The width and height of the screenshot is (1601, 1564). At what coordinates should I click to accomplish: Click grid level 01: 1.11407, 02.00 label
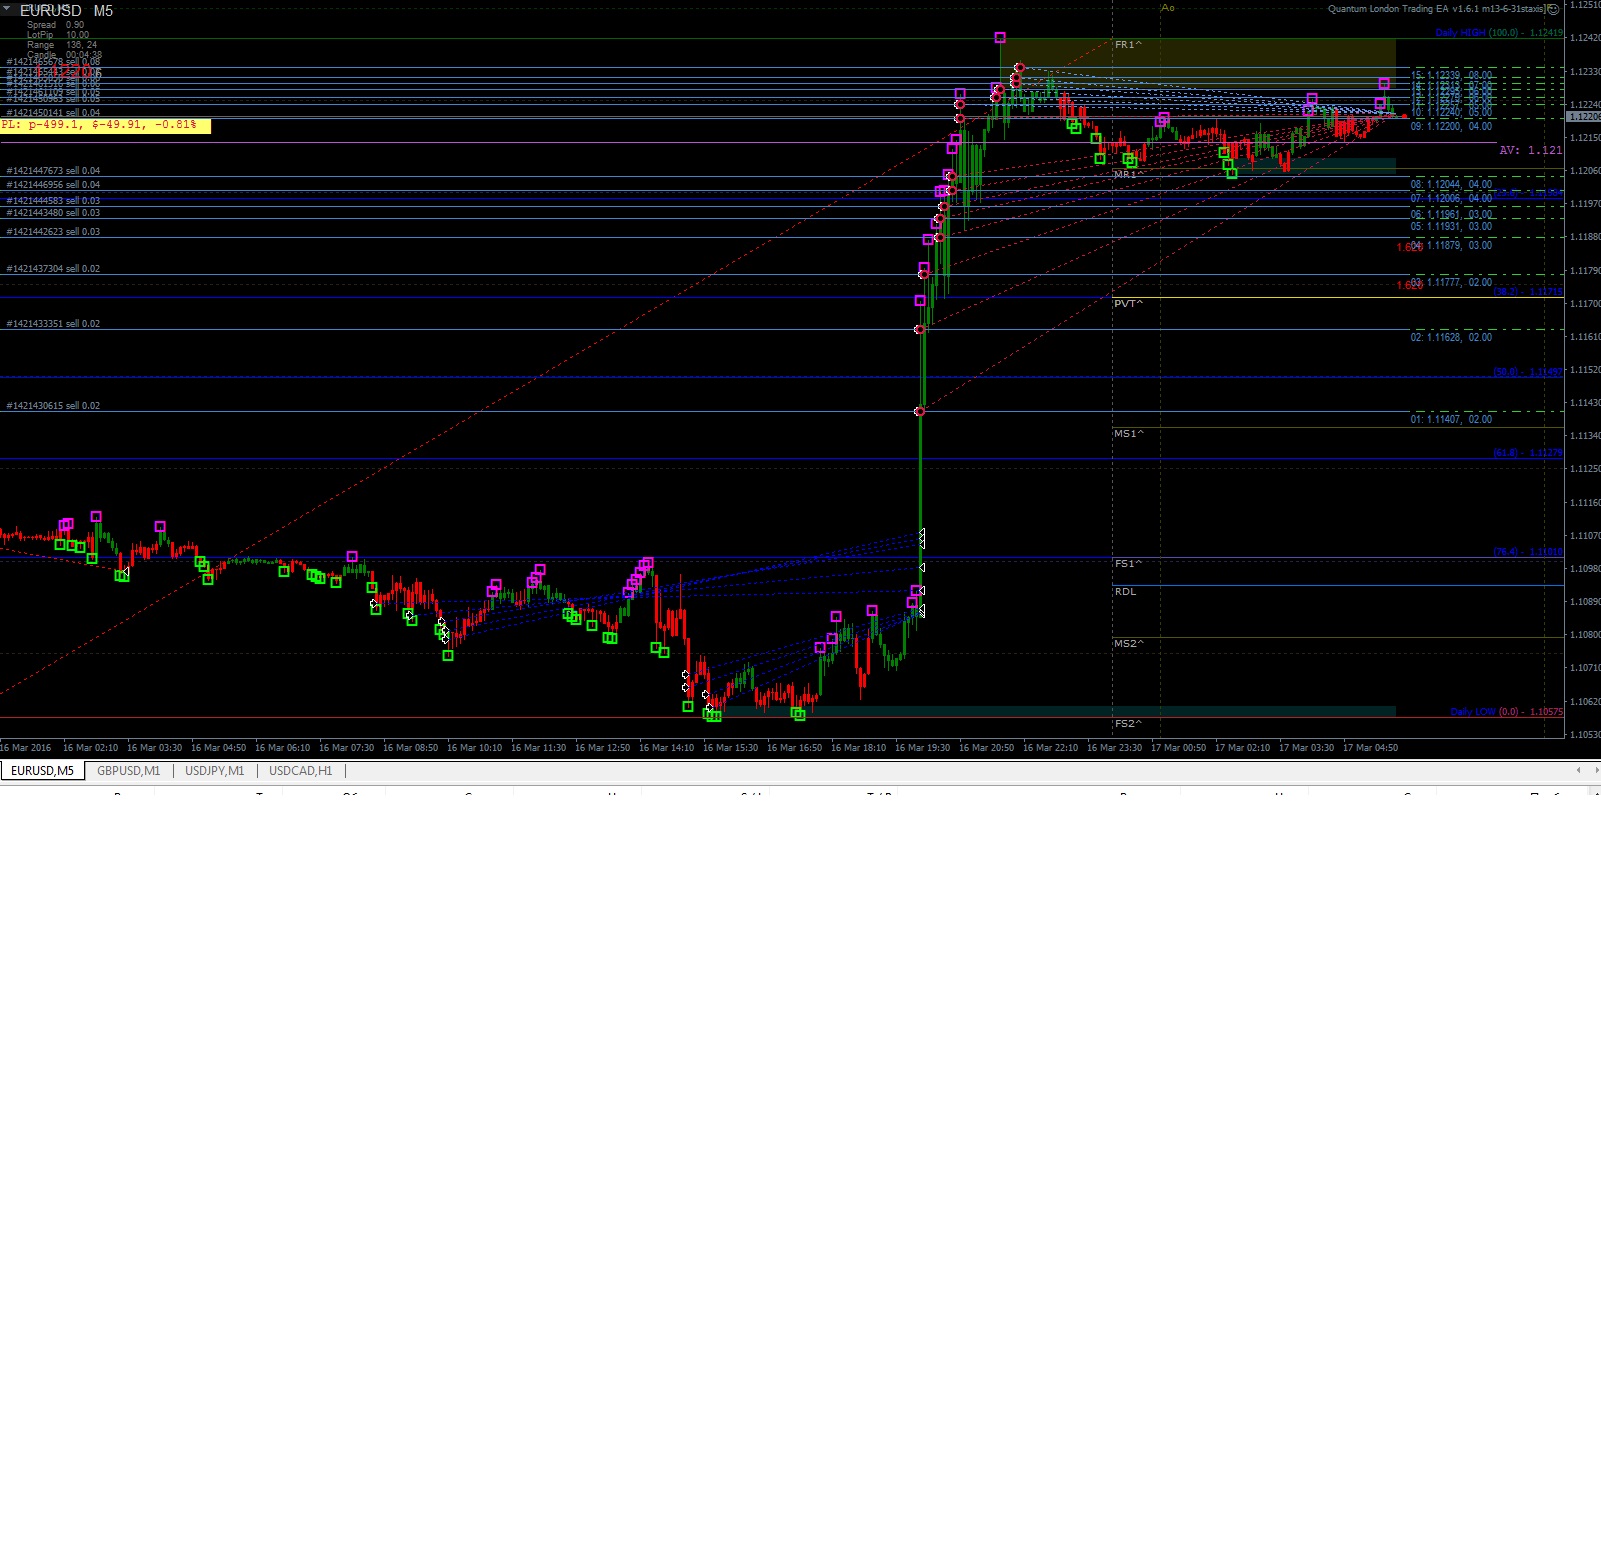click(1451, 420)
